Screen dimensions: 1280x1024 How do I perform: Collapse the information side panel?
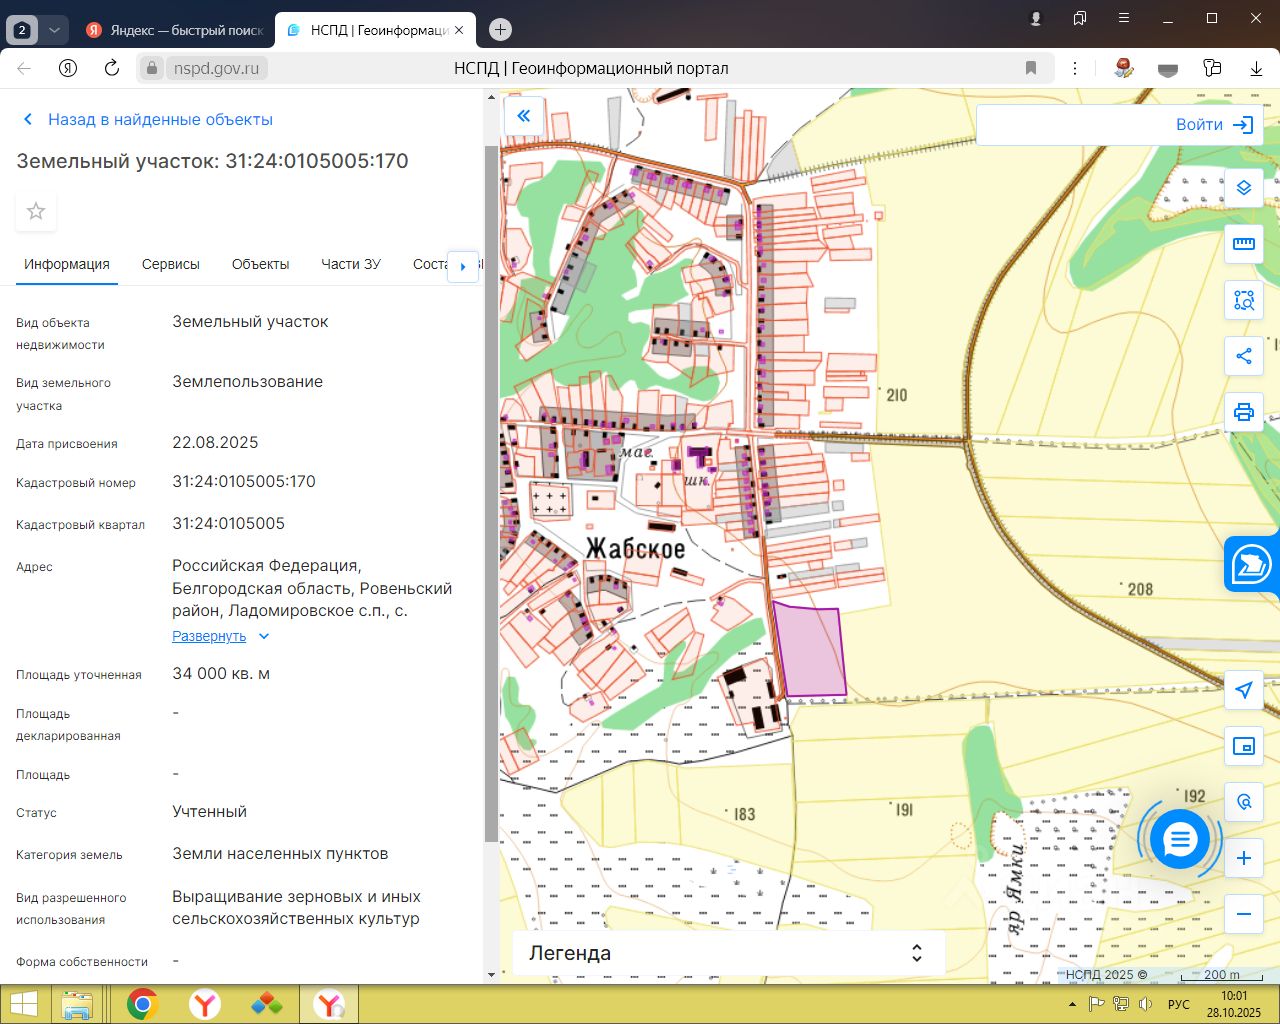pyautogui.click(x=523, y=116)
